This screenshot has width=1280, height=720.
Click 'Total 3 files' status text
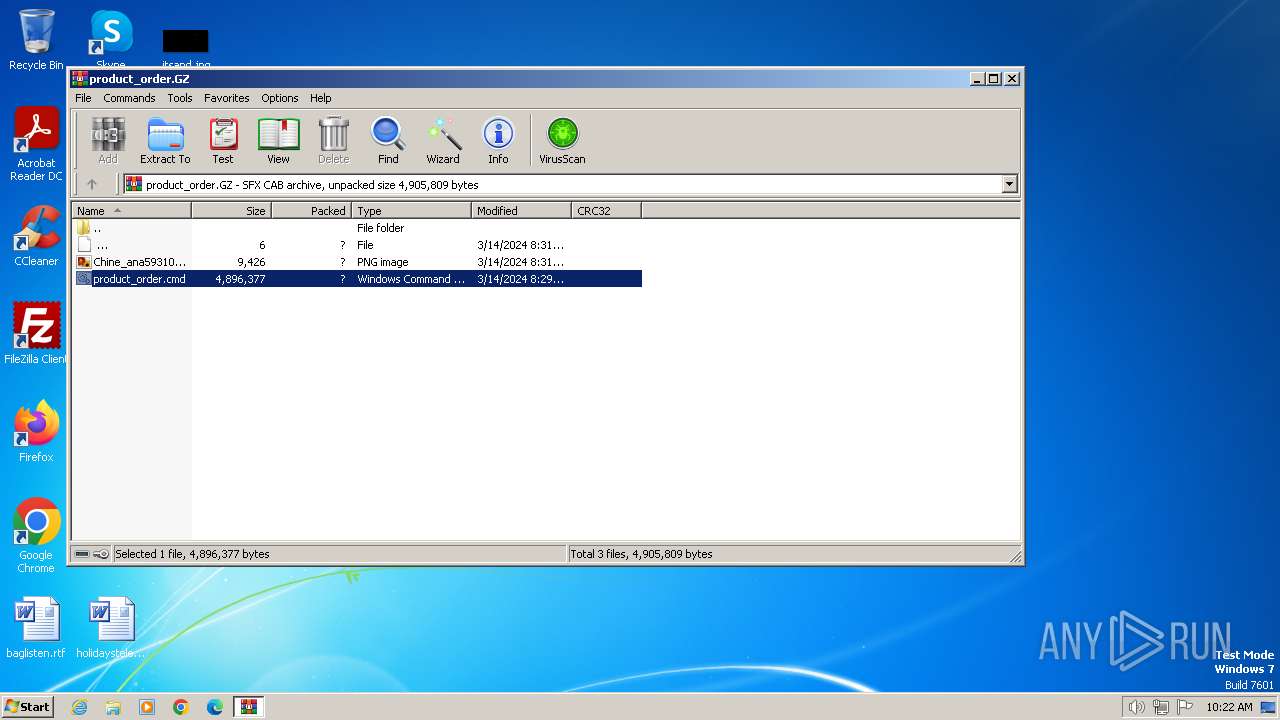click(641, 554)
